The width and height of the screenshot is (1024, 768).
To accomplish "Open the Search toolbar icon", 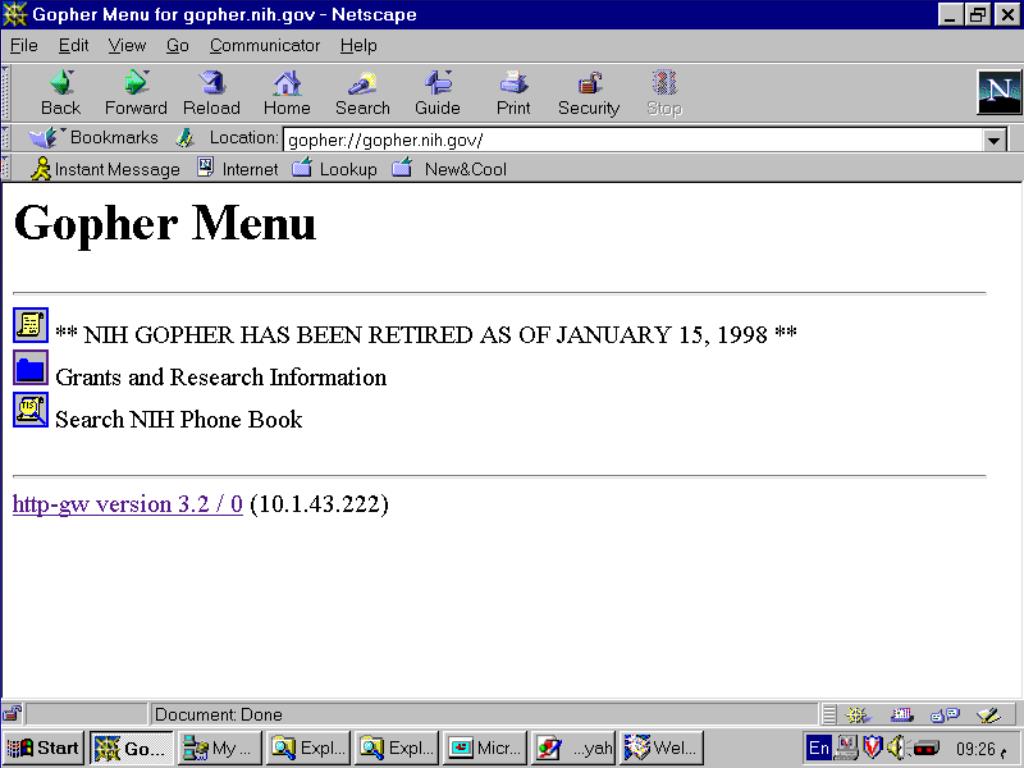I will [x=362, y=84].
